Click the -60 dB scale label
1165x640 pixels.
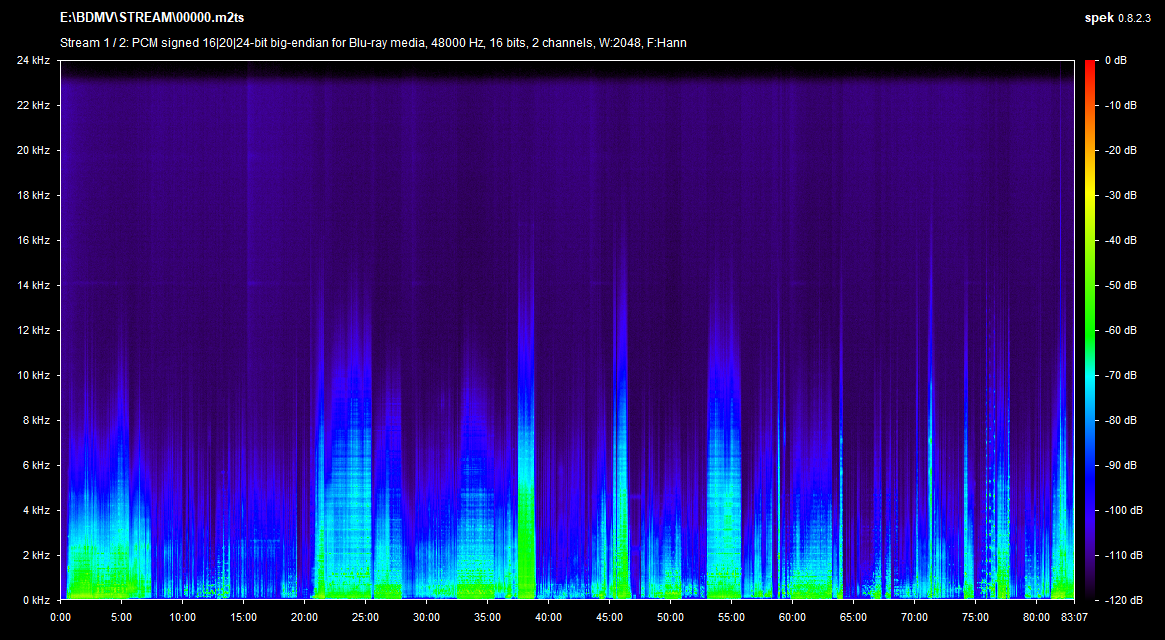(x=1121, y=331)
